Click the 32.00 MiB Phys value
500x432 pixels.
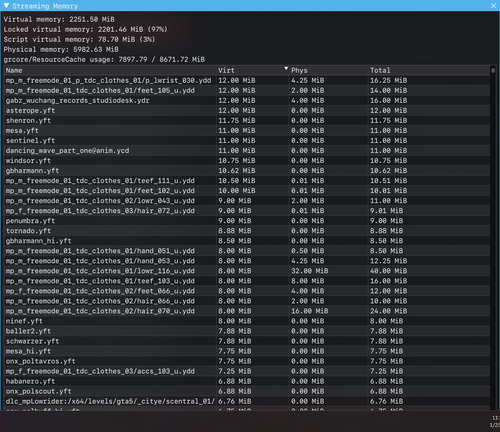[309, 271]
